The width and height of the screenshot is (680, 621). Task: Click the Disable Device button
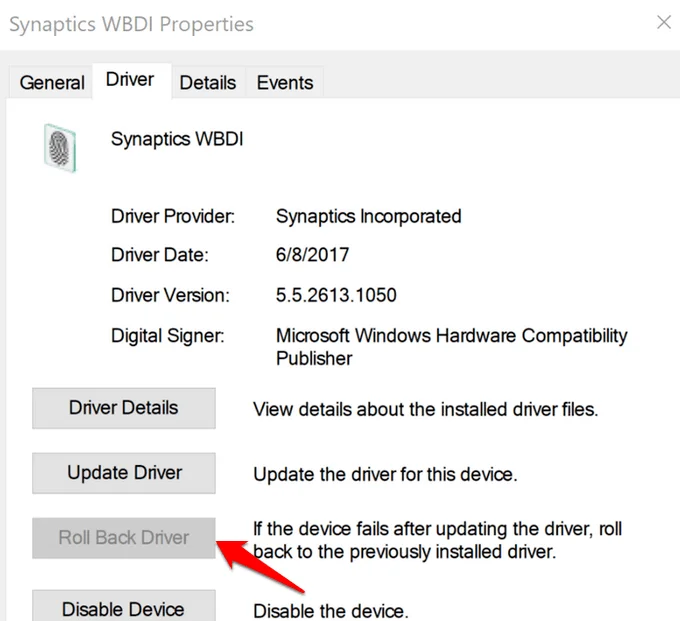pyautogui.click(x=124, y=607)
